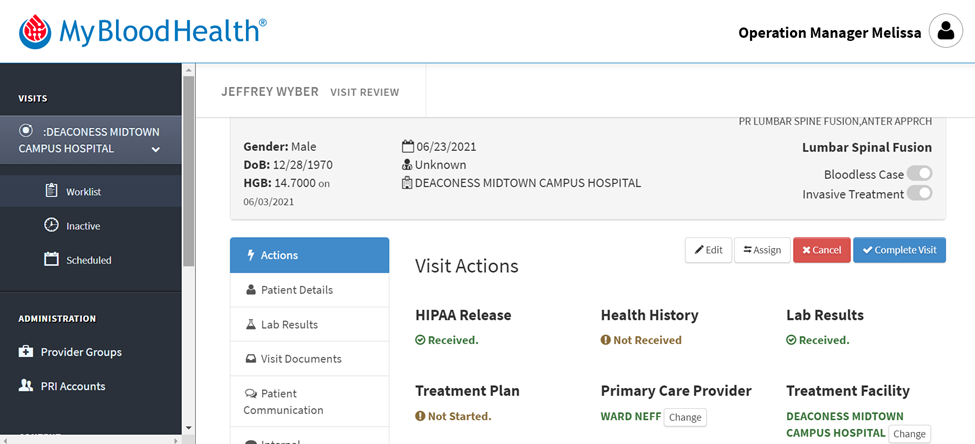Toggle the Bloodless Case switch
Viewport: 975px width, 444px height.
point(919,174)
